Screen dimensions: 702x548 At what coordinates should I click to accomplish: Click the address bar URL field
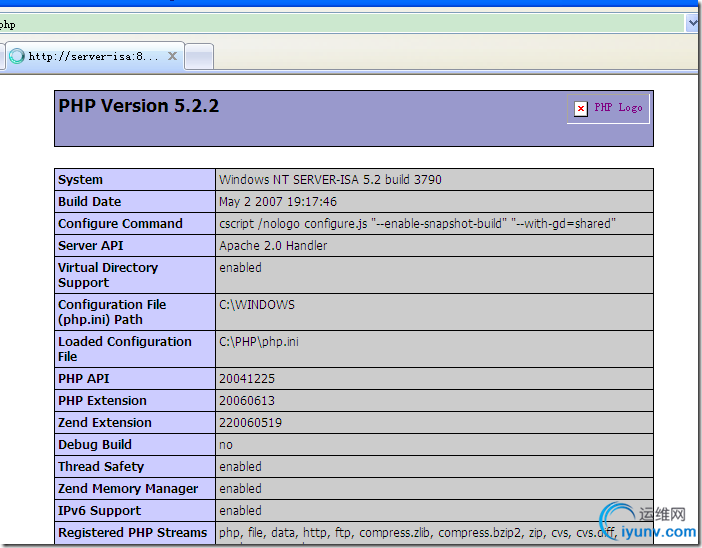tap(342, 23)
